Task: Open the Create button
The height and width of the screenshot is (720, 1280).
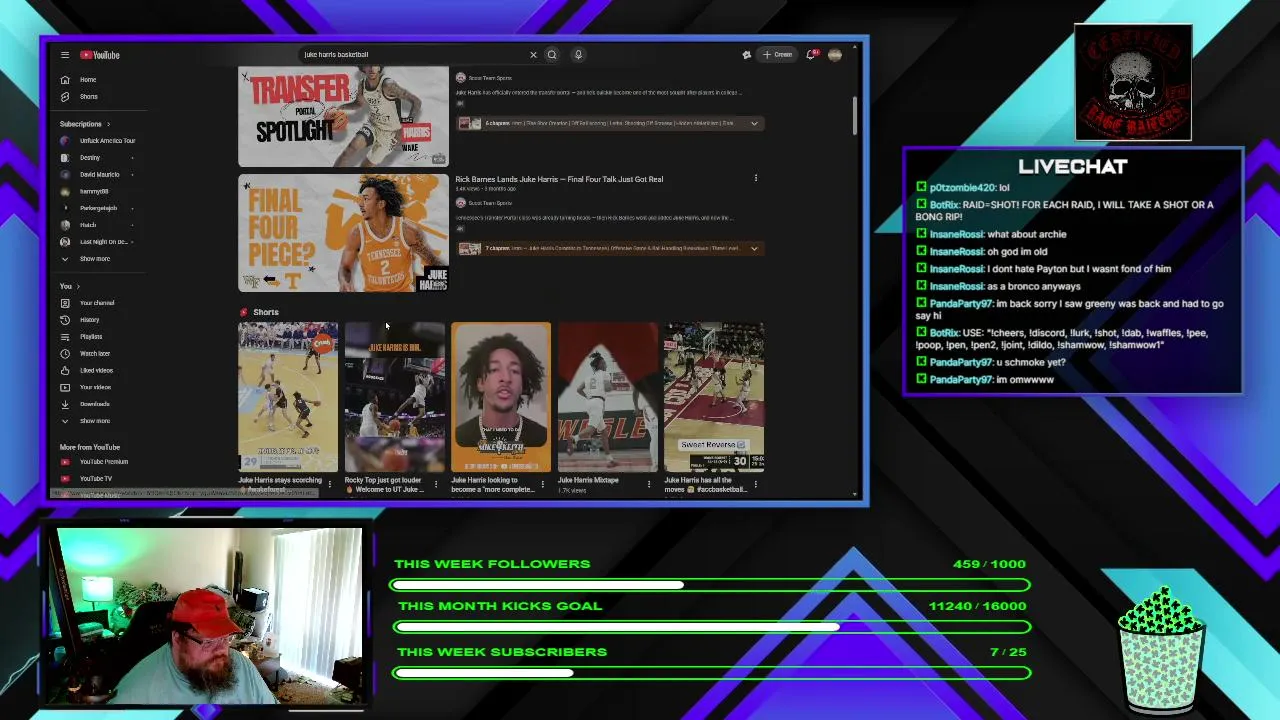Action: coord(778,55)
